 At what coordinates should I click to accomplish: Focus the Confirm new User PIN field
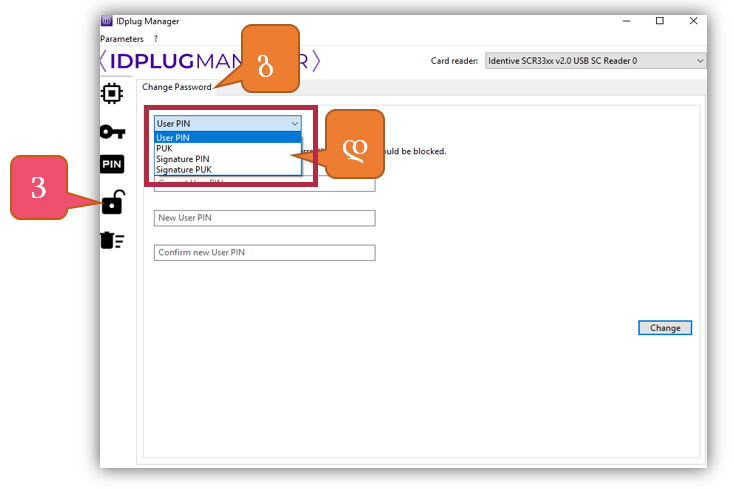(264, 253)
